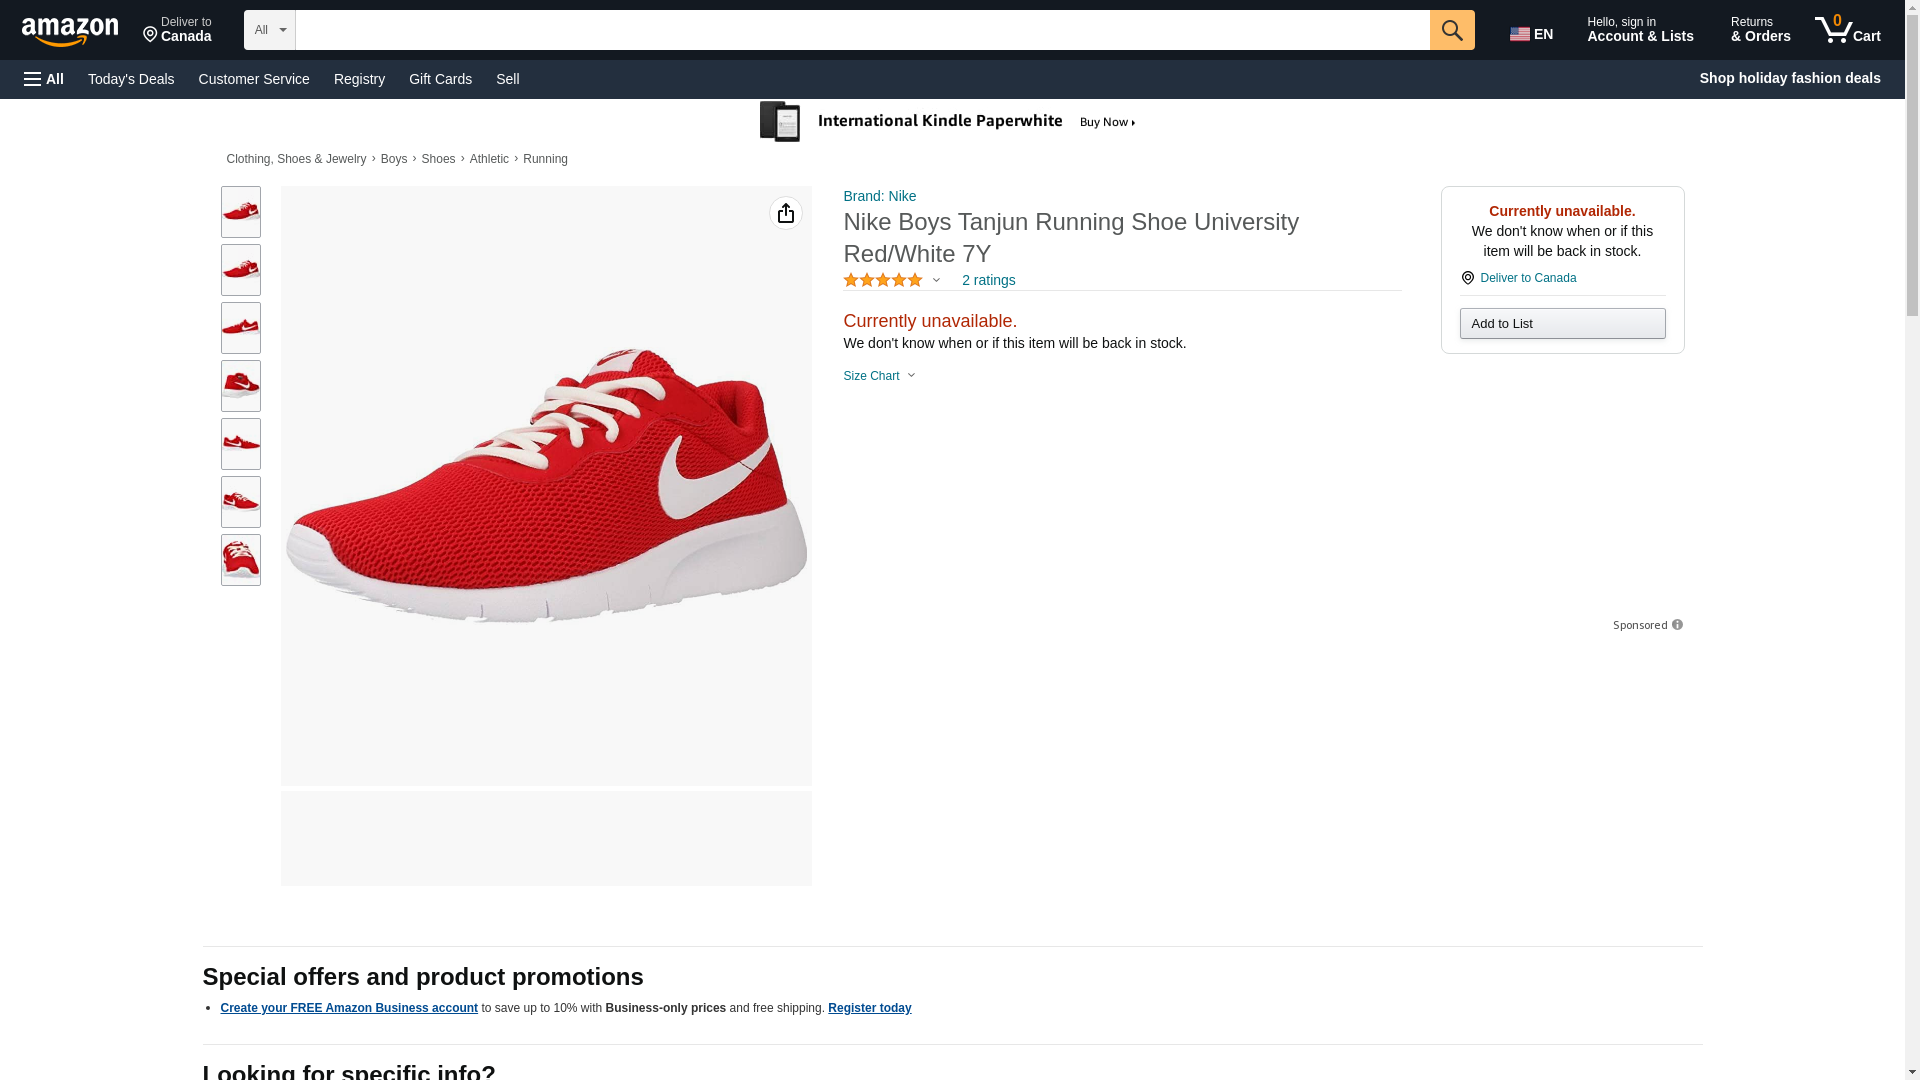Screen dimensions: 1920x1080
Task: Open the All hamburger menu
Action: 44,79
